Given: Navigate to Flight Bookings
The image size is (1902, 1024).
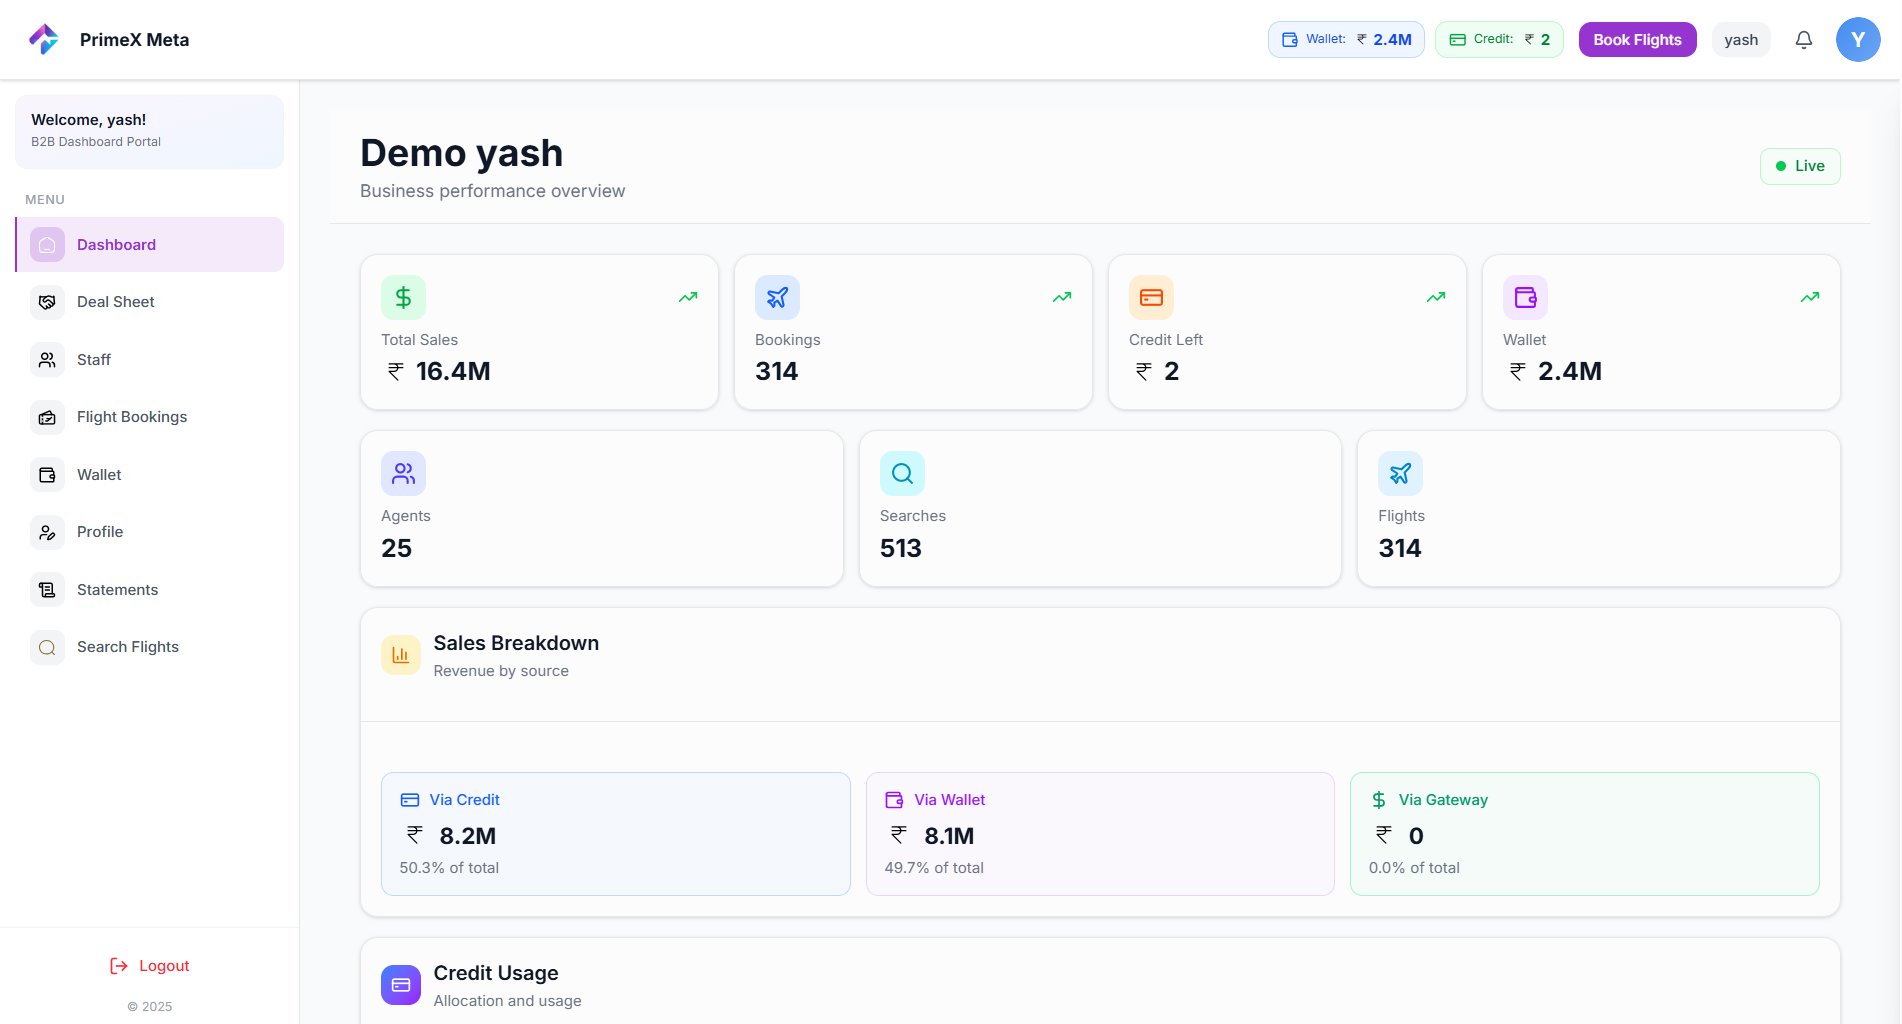Looking at the screenshot, I should point(150,417).
